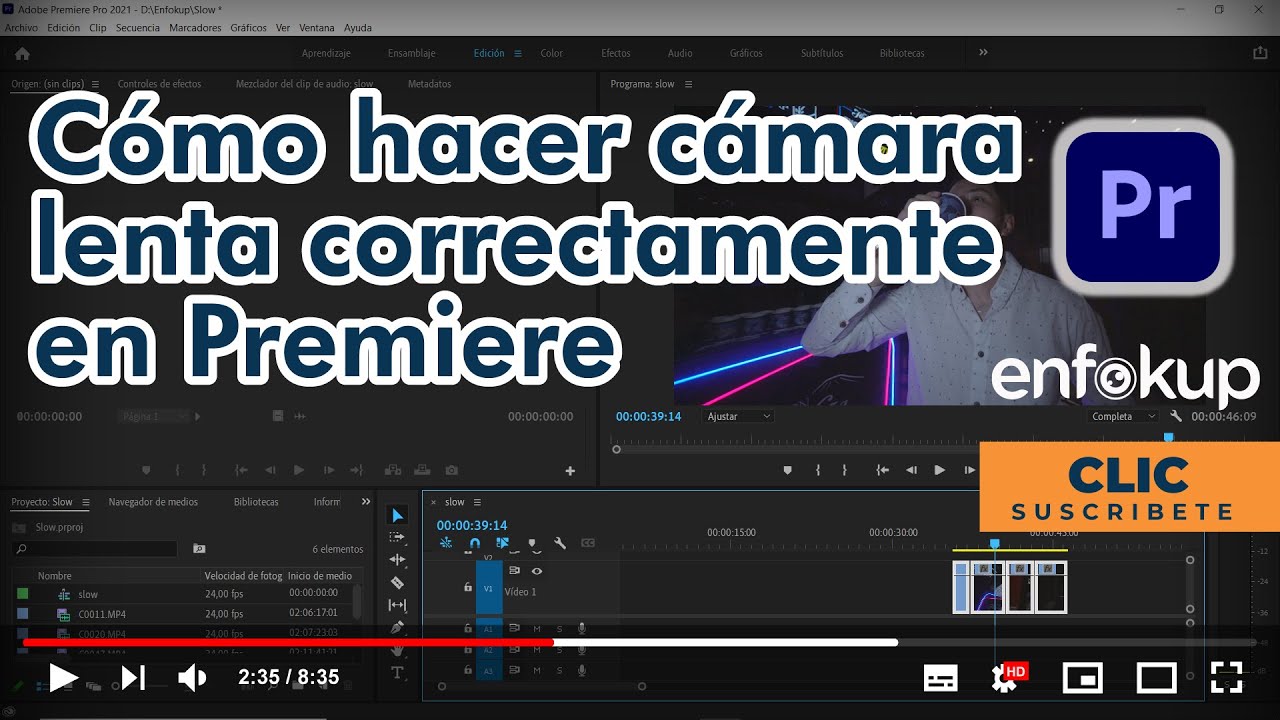Viewport: 1280px width, 720px height.
Task: Open the Marcadores menu
Action: click(195, 28)
